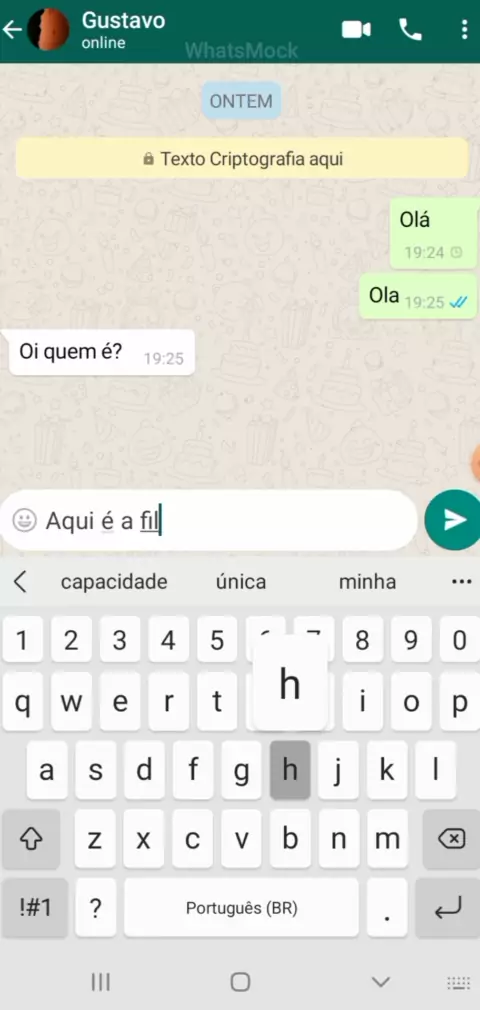The height and width of the screenshot is (1010, 480).
Task: Choose the suggestion 'minha'
Action: point(367,582)
